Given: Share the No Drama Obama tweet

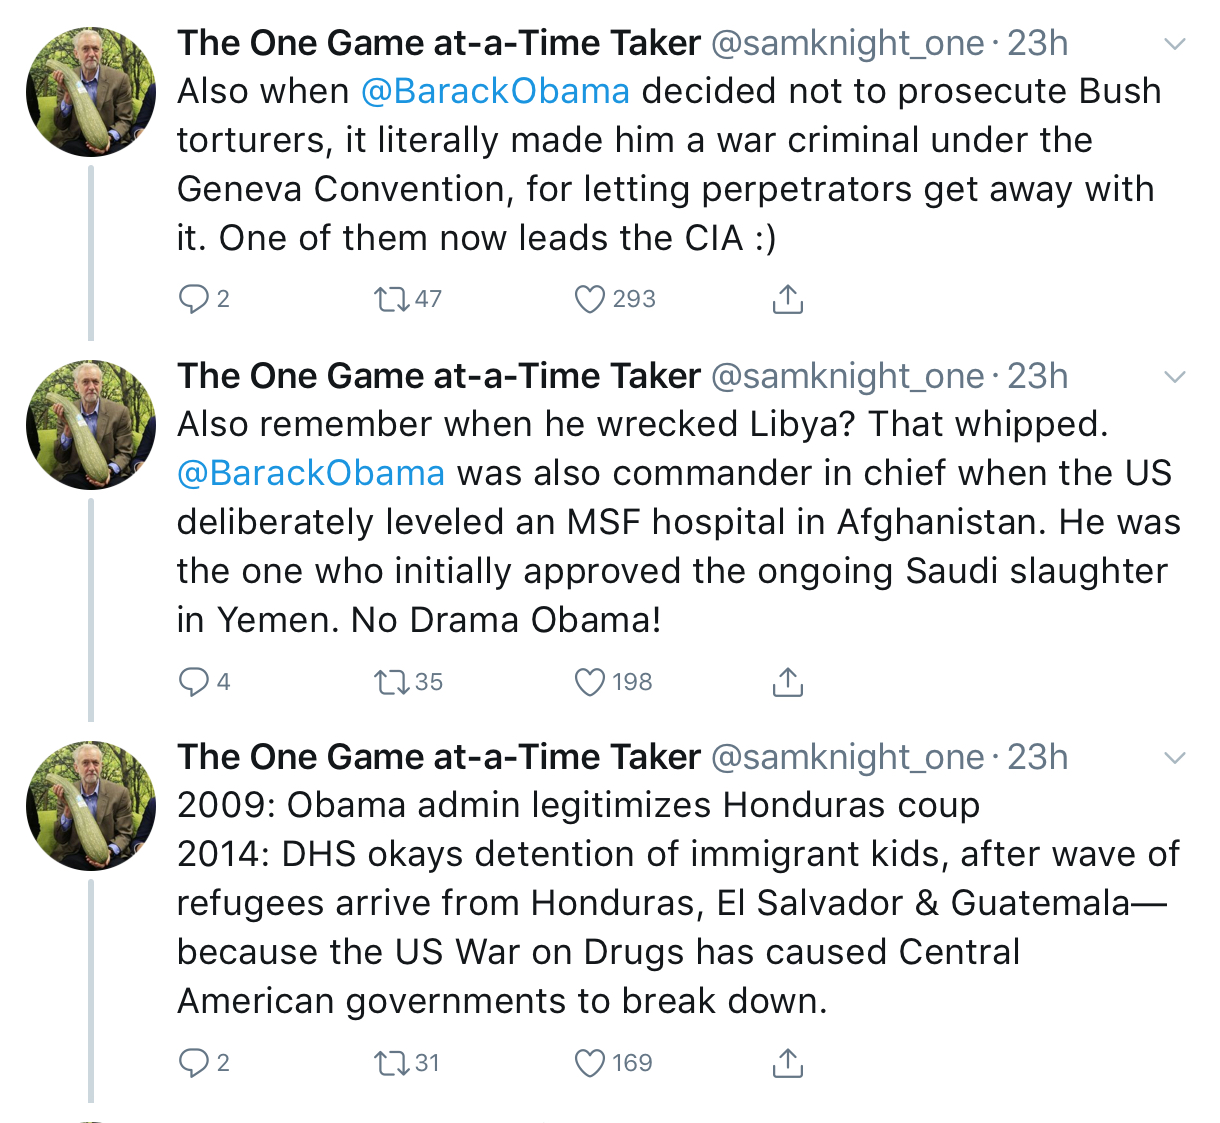Looking at the screenshot, I should tap(788, 682).
